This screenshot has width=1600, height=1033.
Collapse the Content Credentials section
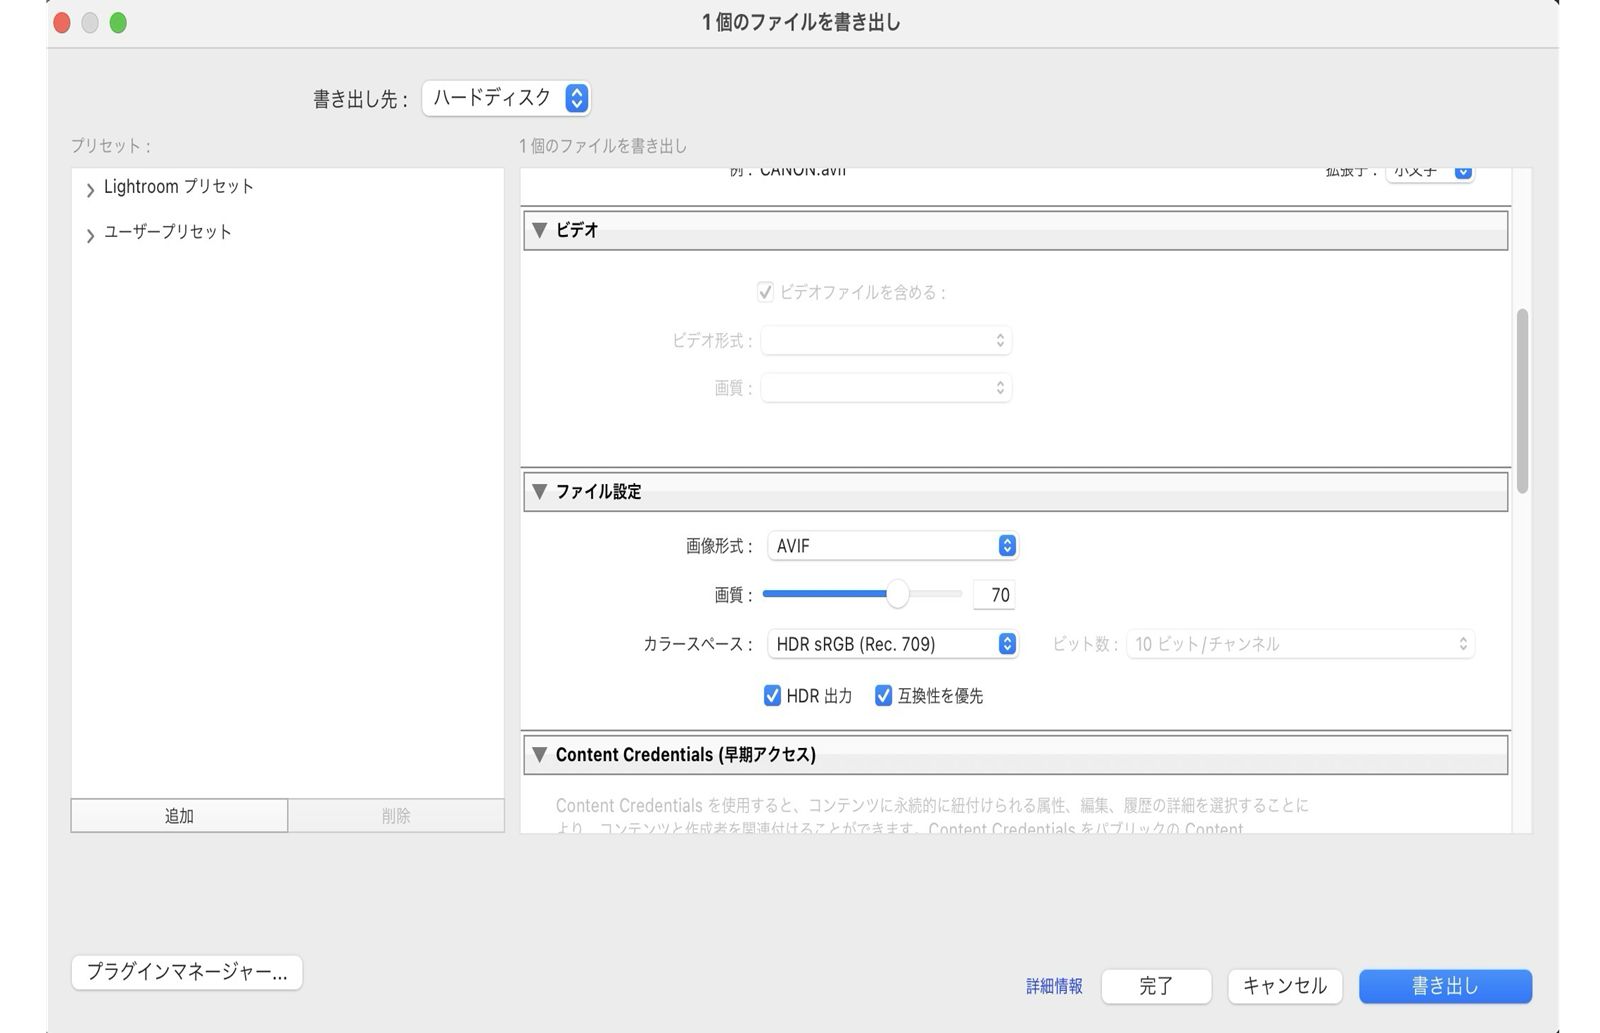tap(540, 755)
